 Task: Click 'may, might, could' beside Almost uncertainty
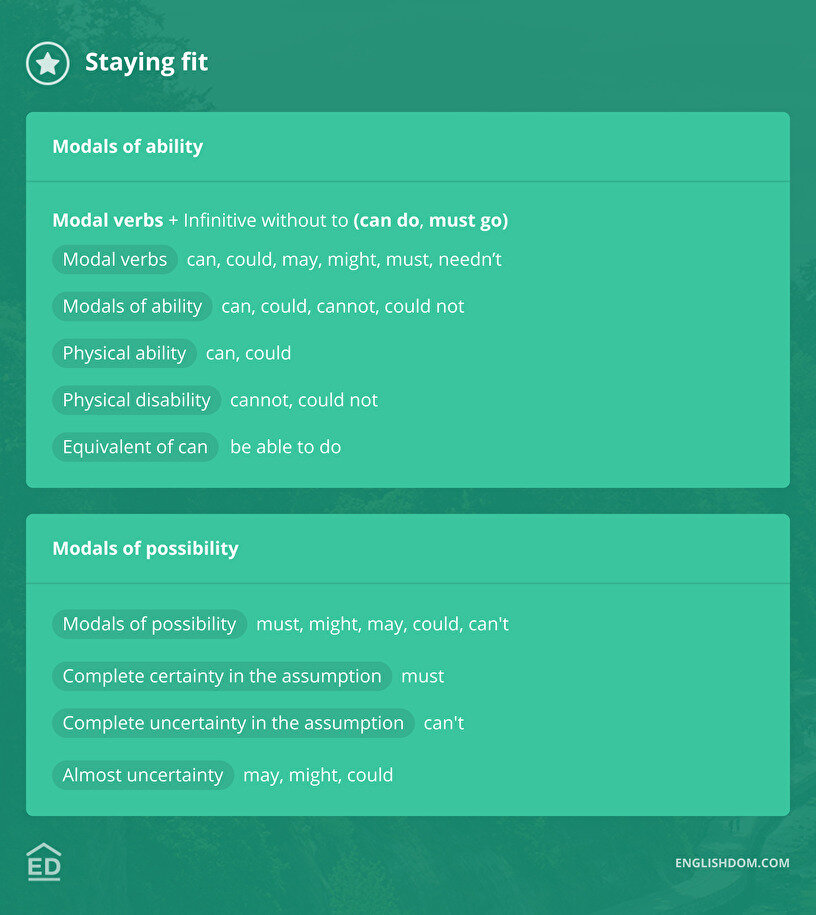tap(318, 775)
